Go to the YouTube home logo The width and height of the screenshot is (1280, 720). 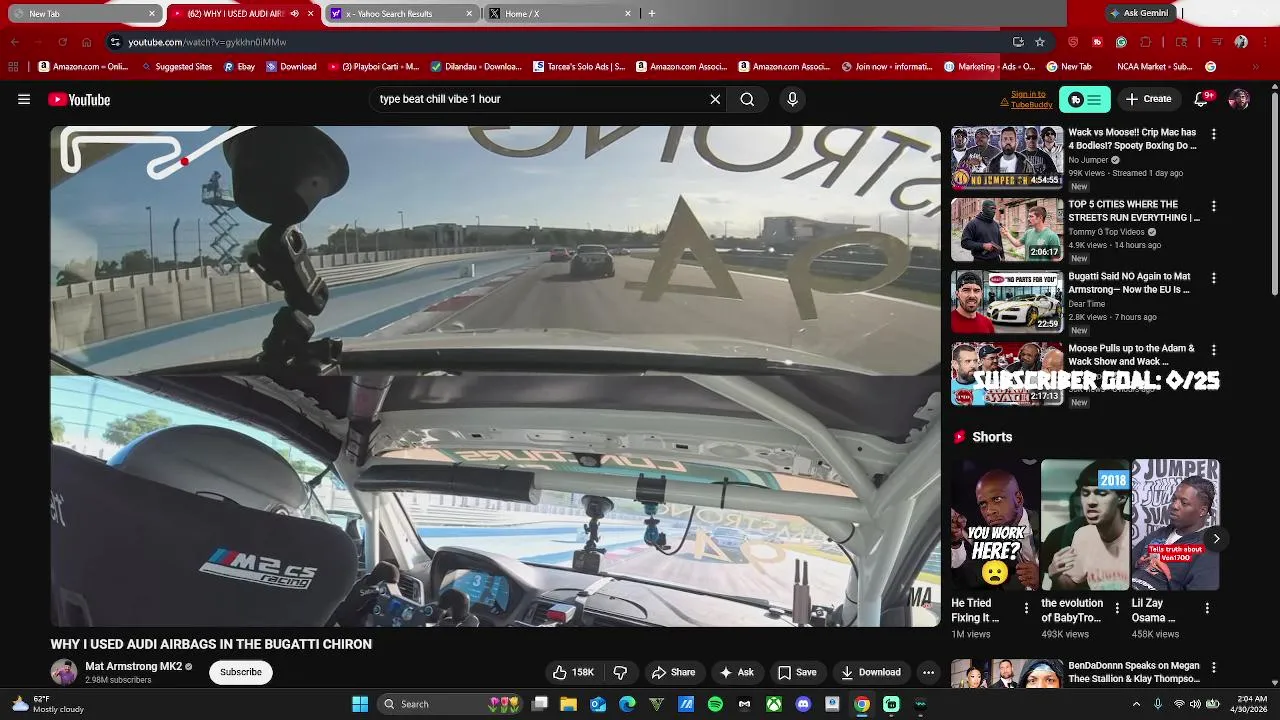79,99
